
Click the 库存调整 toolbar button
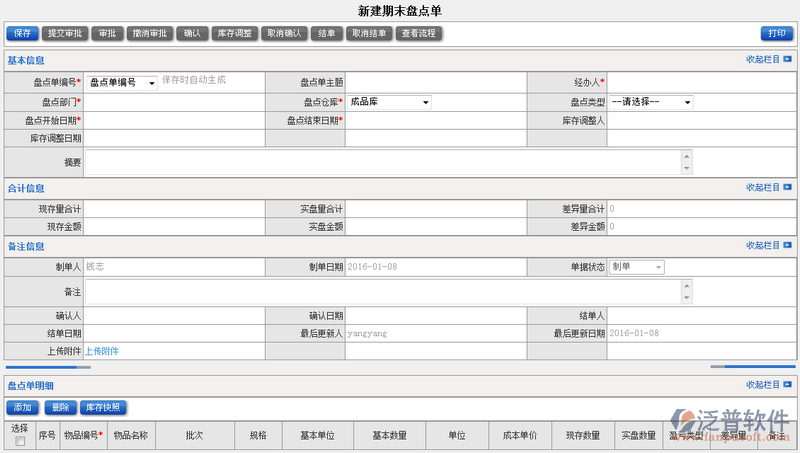coord(235,33)
